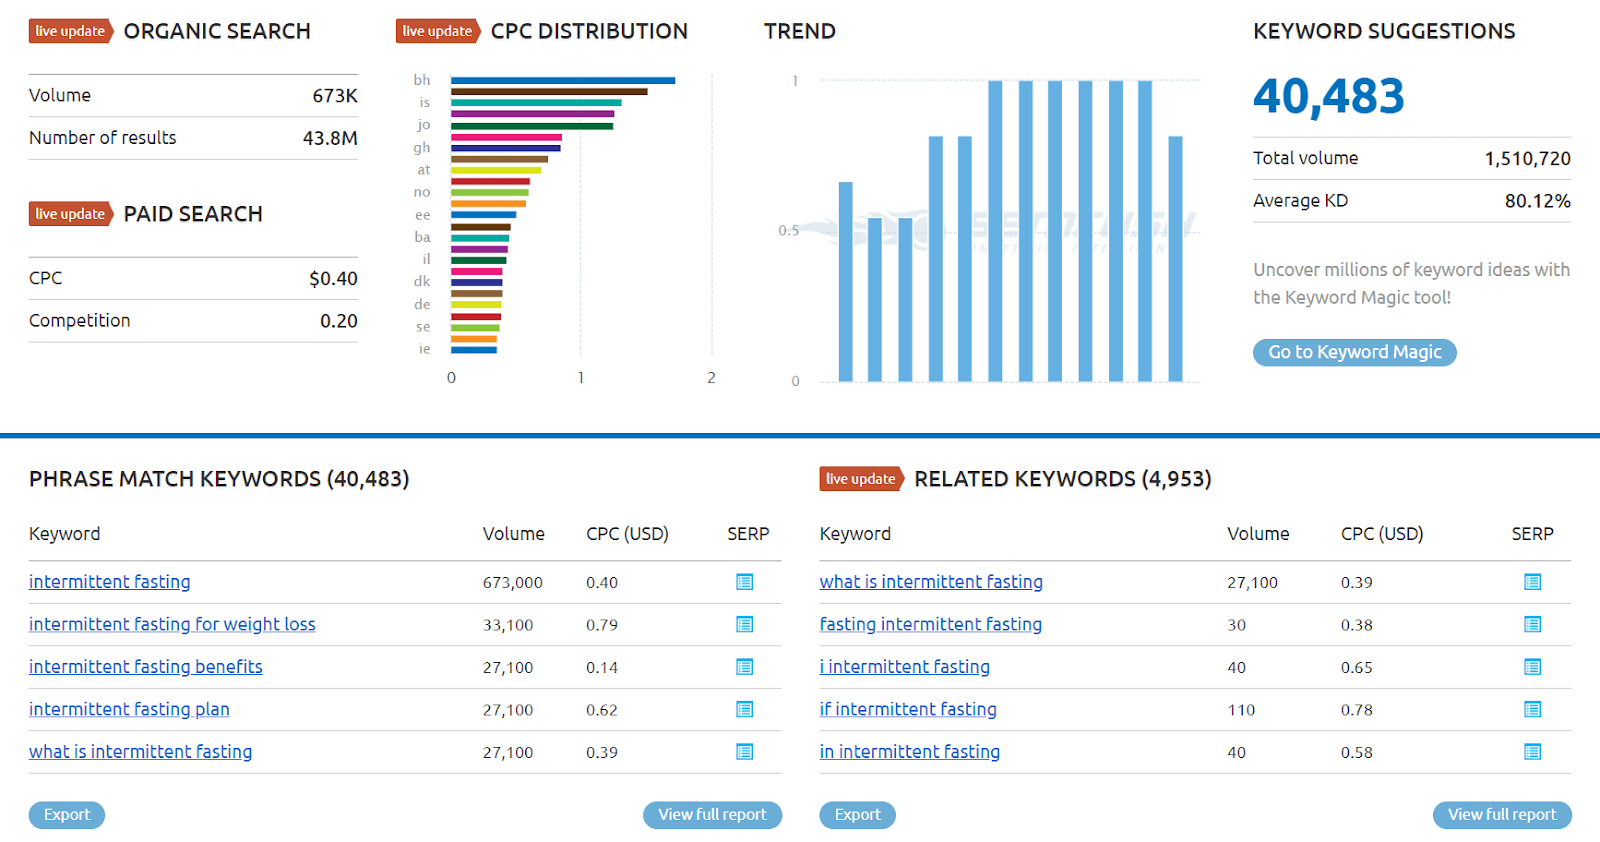View SERP icon for weight loss keyword
This screenshot has width=1600, height=842.
744,624
